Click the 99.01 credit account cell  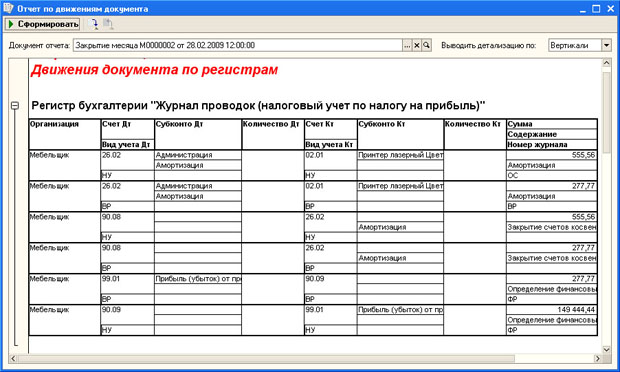331,314
